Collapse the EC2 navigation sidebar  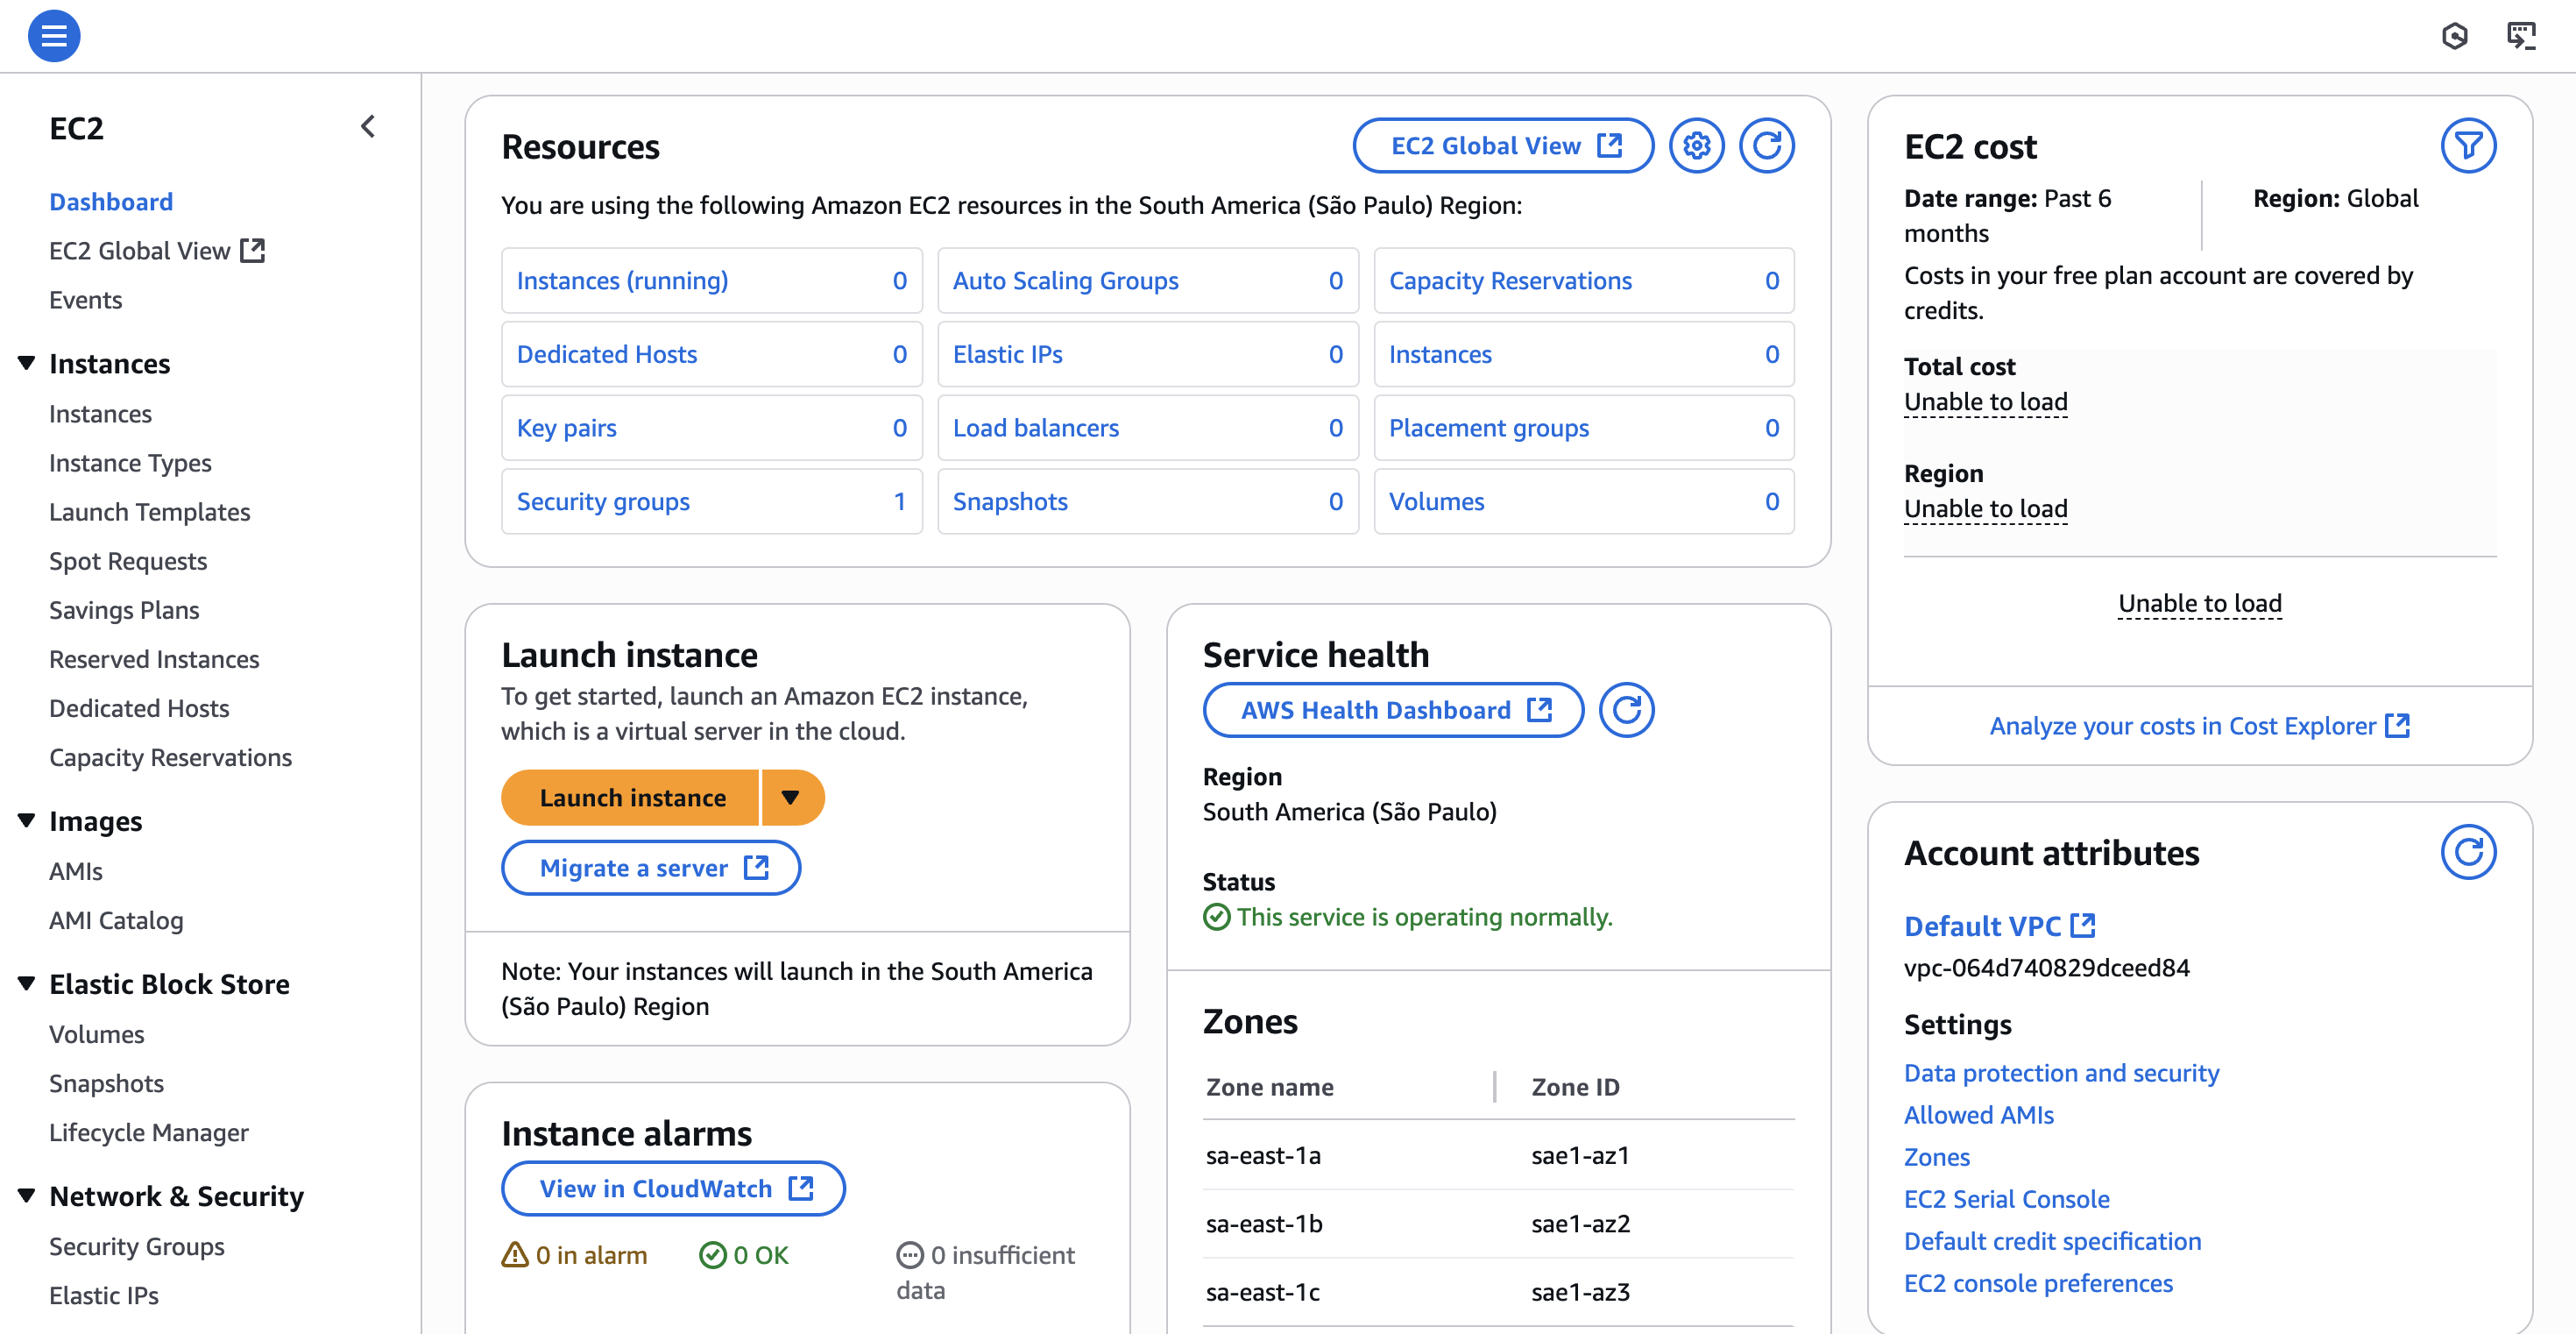pos(367,126)
